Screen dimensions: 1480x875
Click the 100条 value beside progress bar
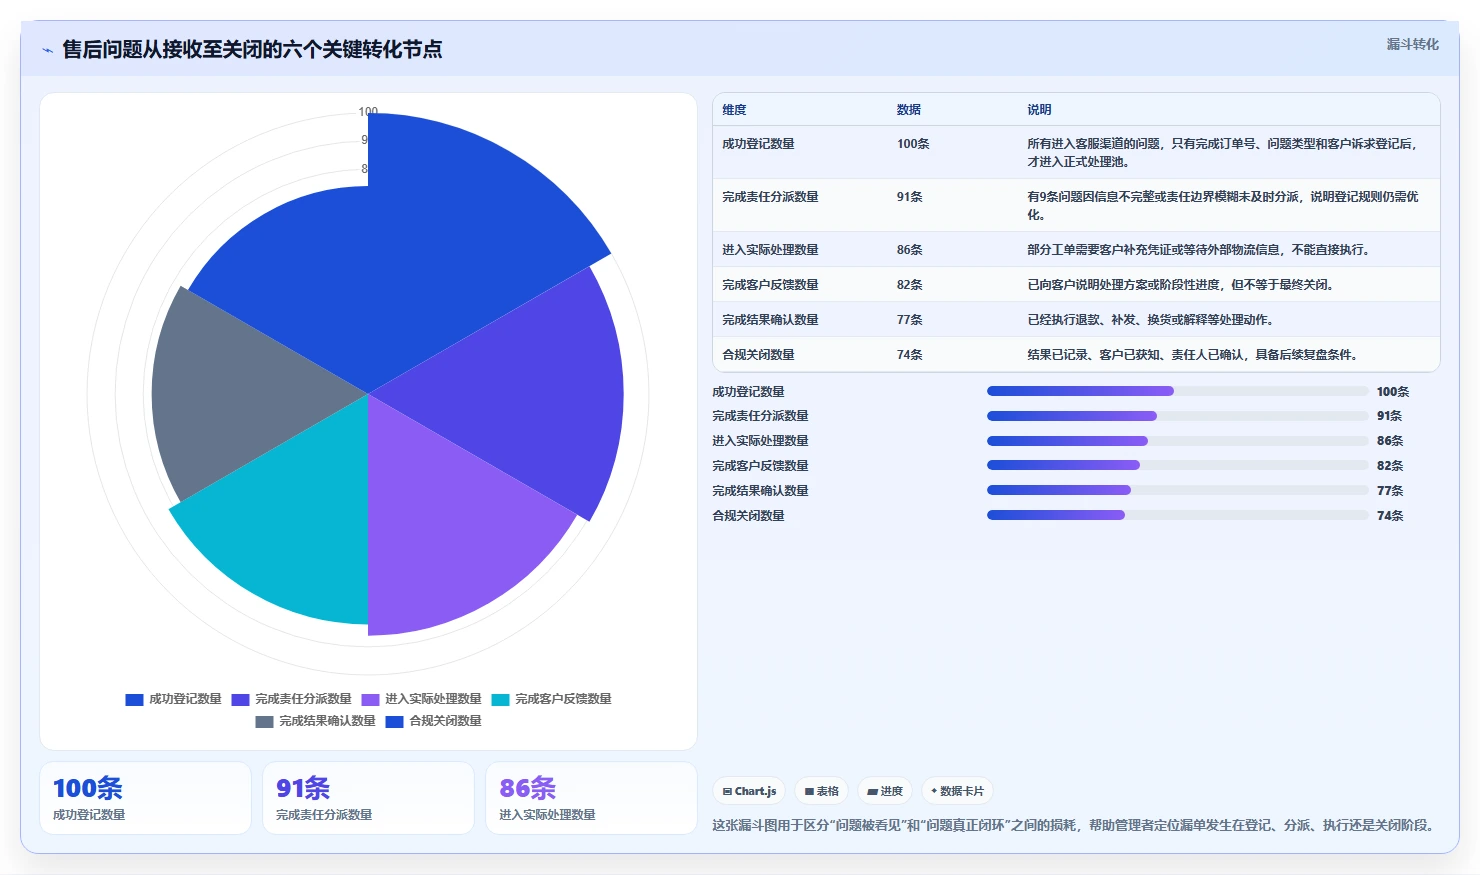pos(1393,392)
